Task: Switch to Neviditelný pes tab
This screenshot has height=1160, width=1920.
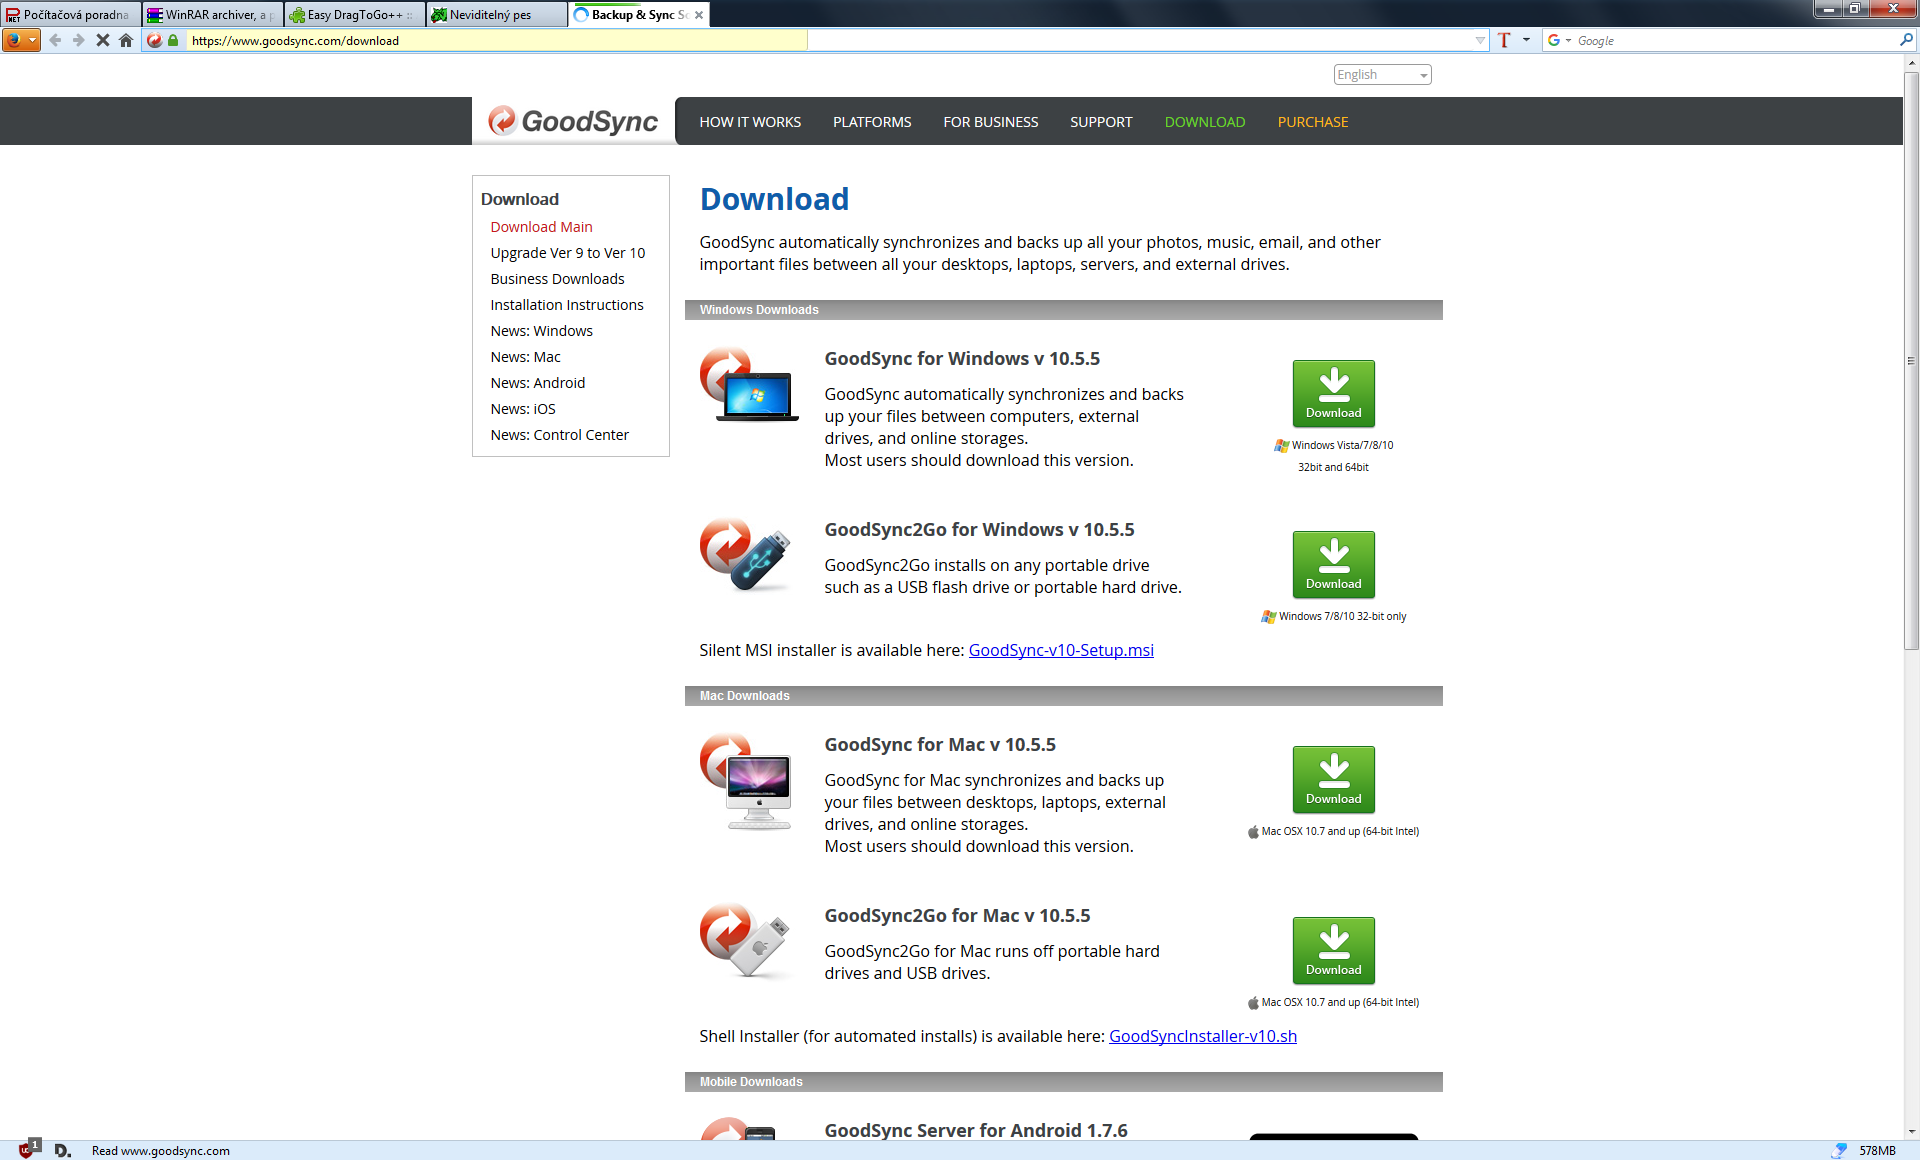Action: coord(494,15)
